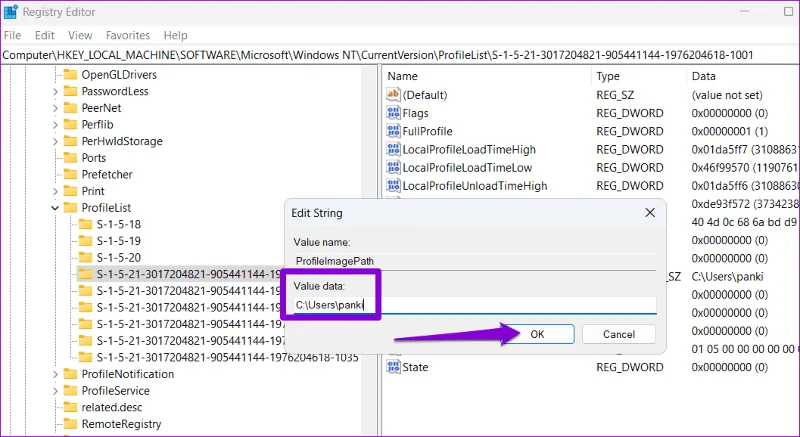Image resolution: width=800 pixels, height=437 pixels.
Task: Select the ProfileService folder icon
Action: coord(70,391)
